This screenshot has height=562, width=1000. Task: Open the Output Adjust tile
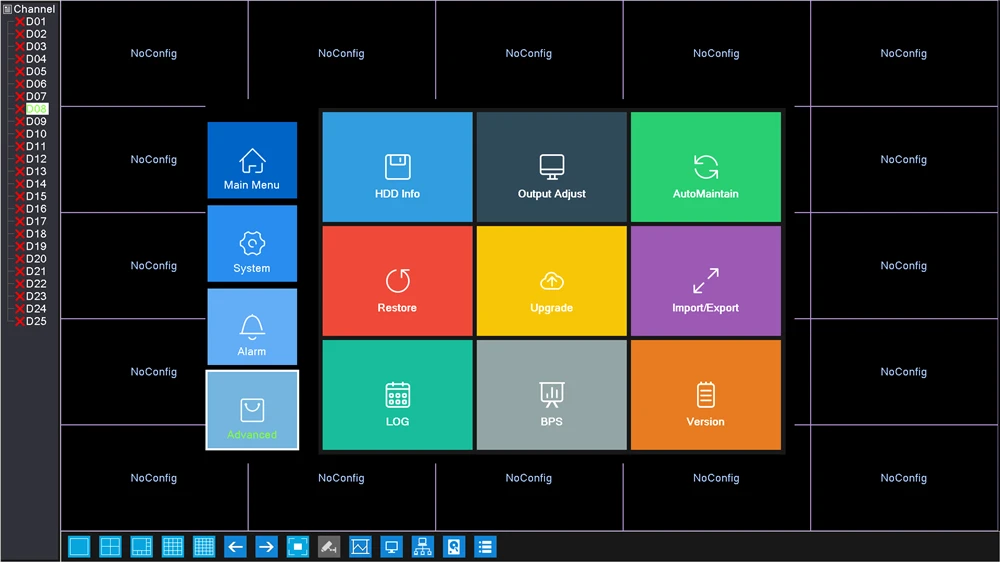click(552, 167)
